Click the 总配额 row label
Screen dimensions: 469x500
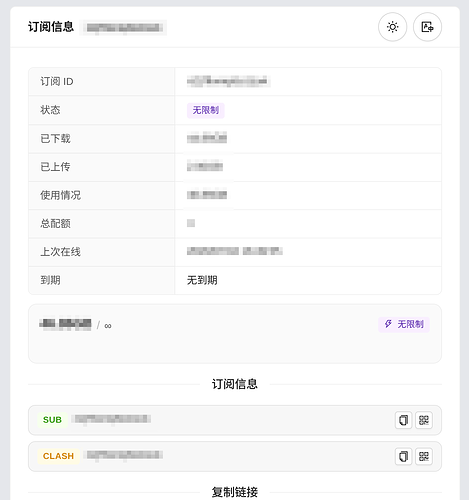click(55, 223)
